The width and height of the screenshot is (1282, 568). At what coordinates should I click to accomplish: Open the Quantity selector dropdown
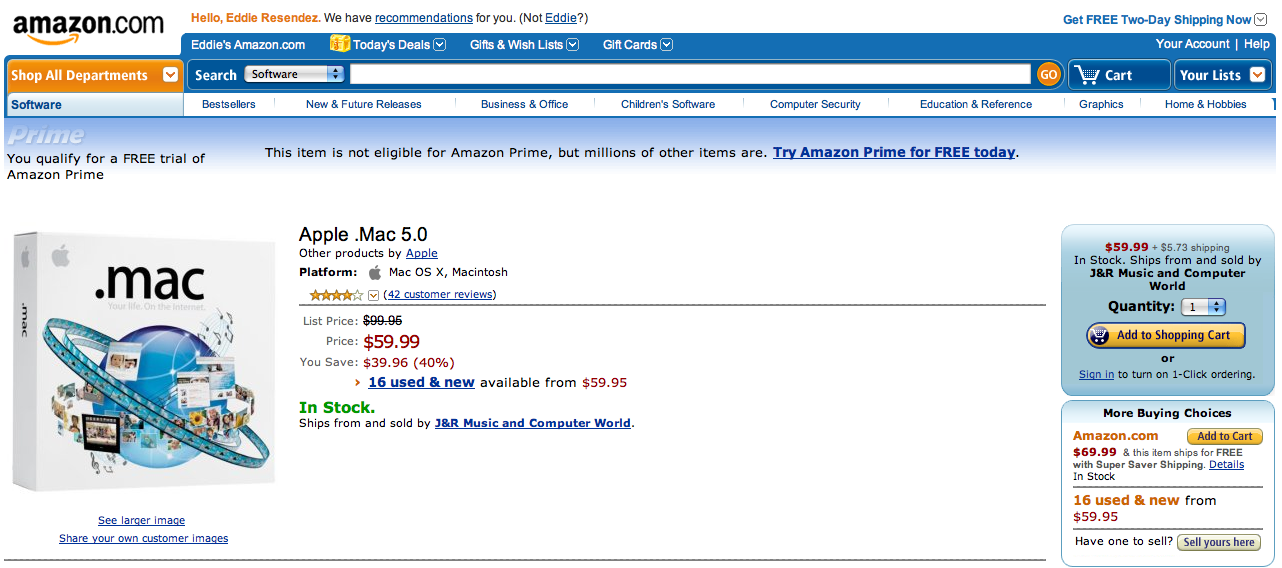(x=1203, y=307)
